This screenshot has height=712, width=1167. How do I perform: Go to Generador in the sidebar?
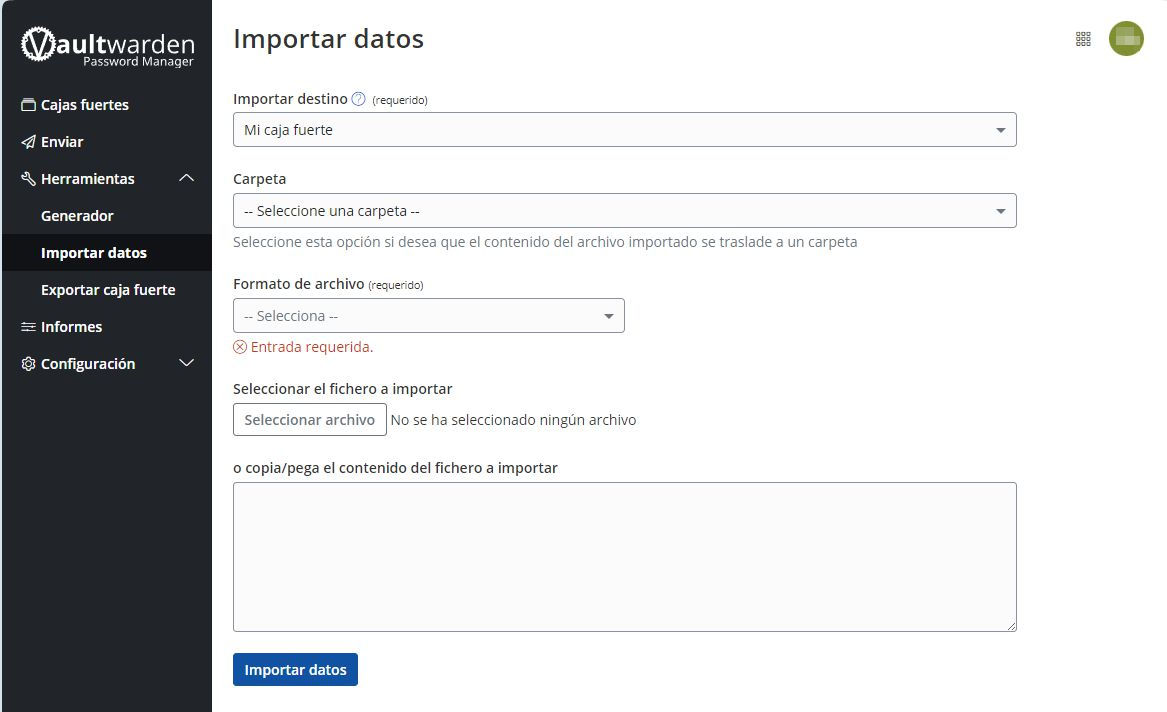coord(77,216)
